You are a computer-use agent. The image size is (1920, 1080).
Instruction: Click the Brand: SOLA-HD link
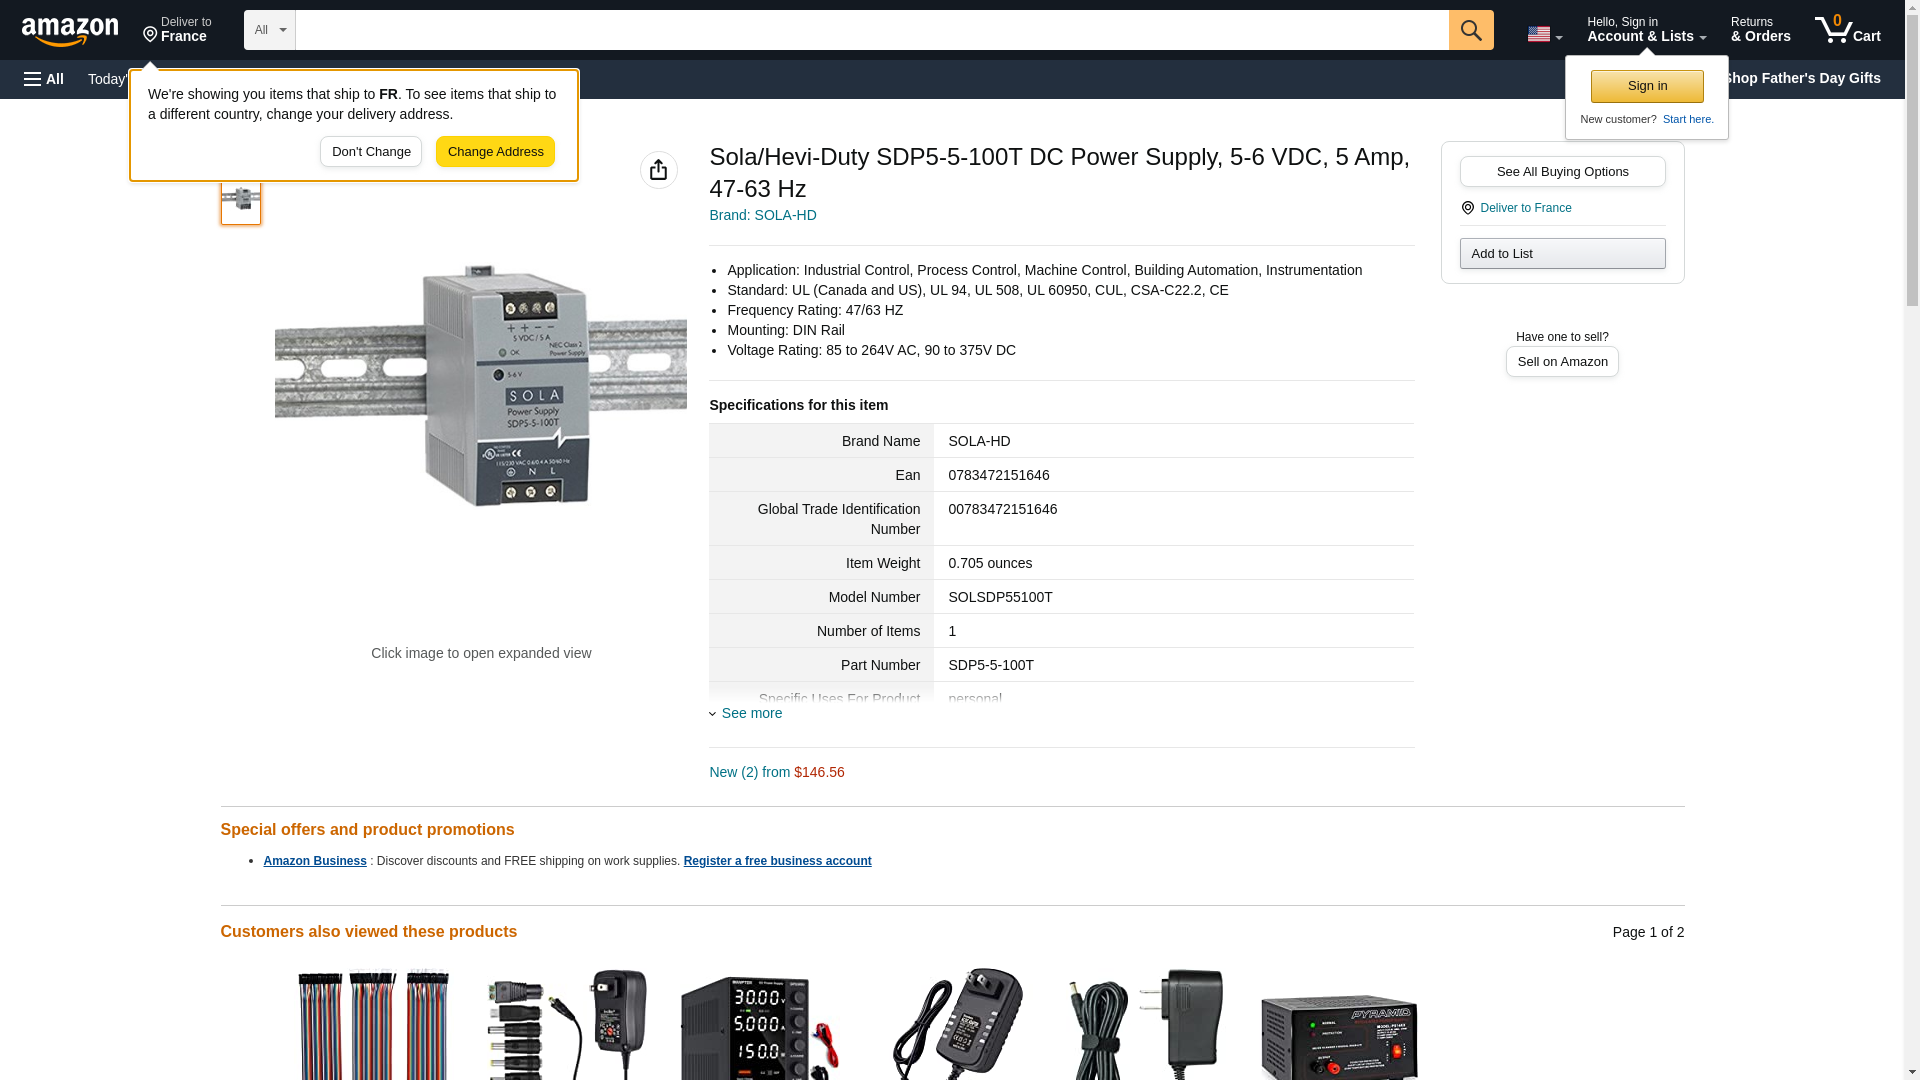(x=762, y=215)
